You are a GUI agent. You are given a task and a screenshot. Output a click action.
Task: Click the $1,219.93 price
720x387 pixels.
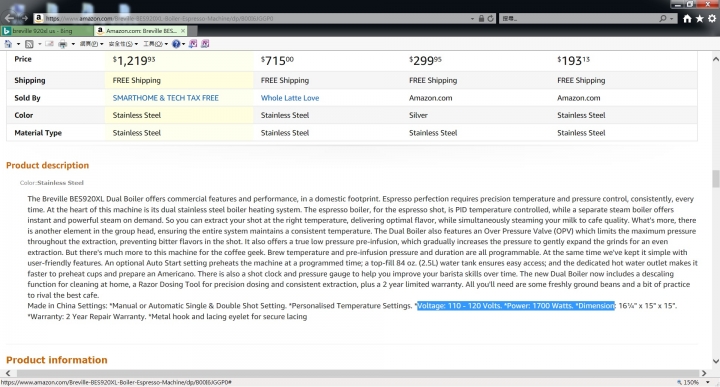click(x=134, y=61)
